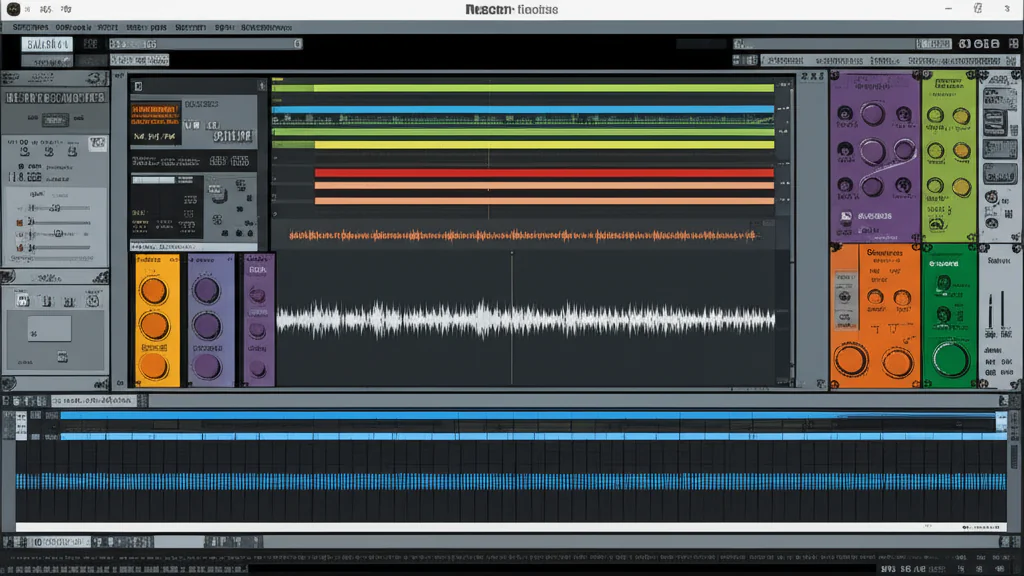
Task: Click the small icon at the long field's end
Action: click(297, 44)
